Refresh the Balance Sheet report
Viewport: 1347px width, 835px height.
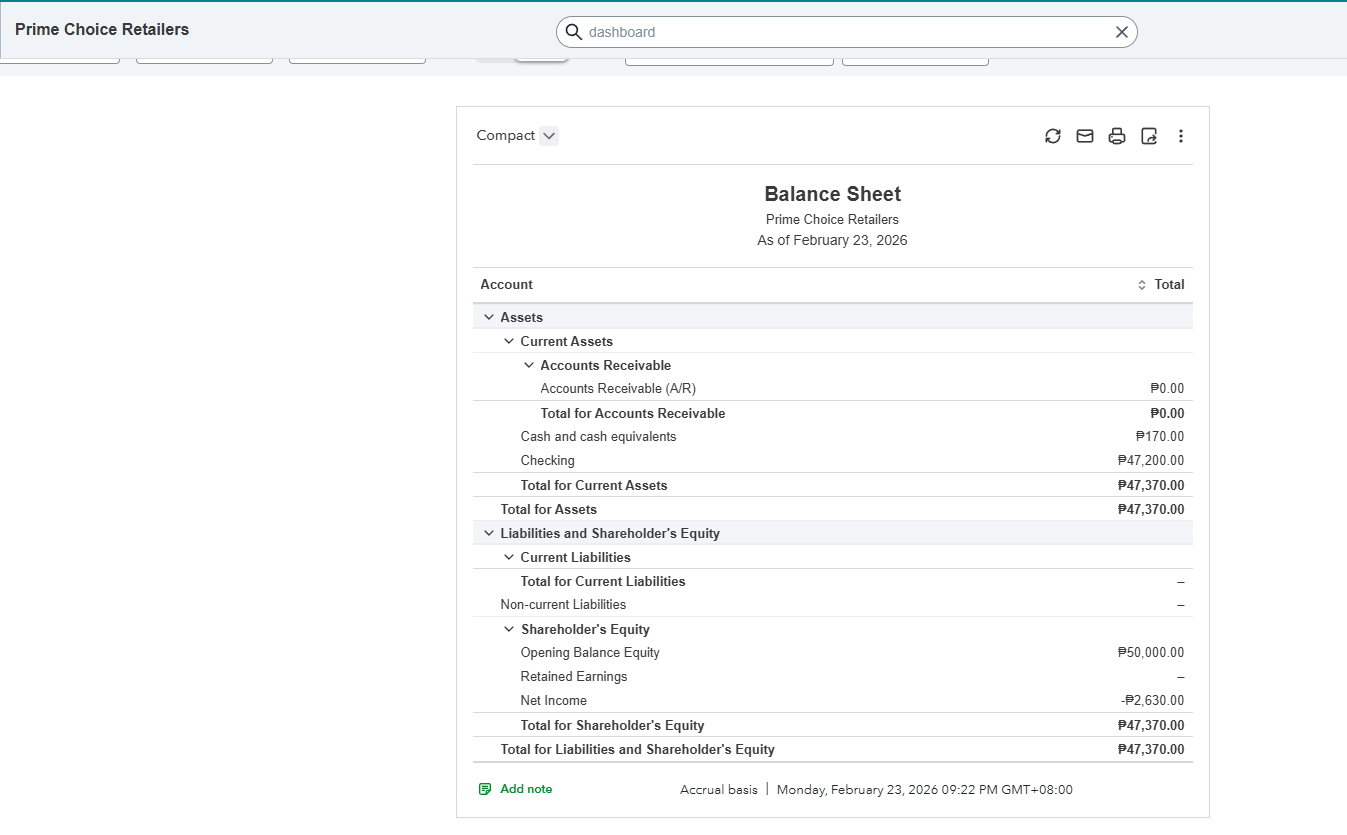click(1052, 136)
